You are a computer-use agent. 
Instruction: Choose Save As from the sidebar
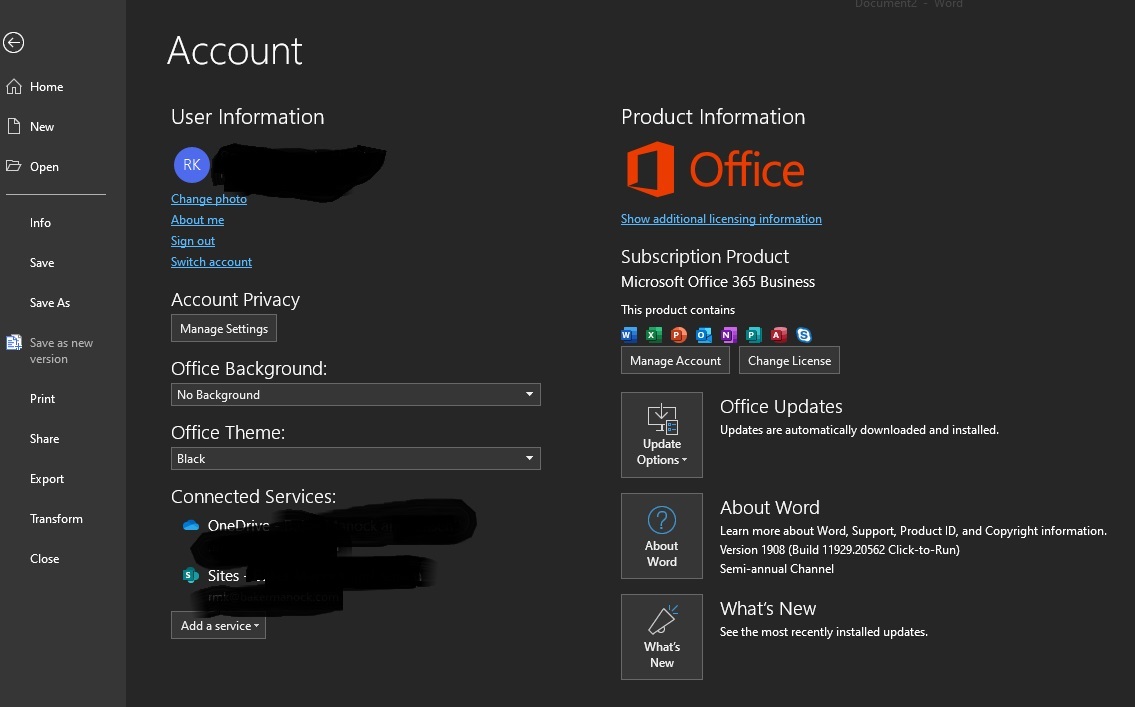[x=50, y=302]
